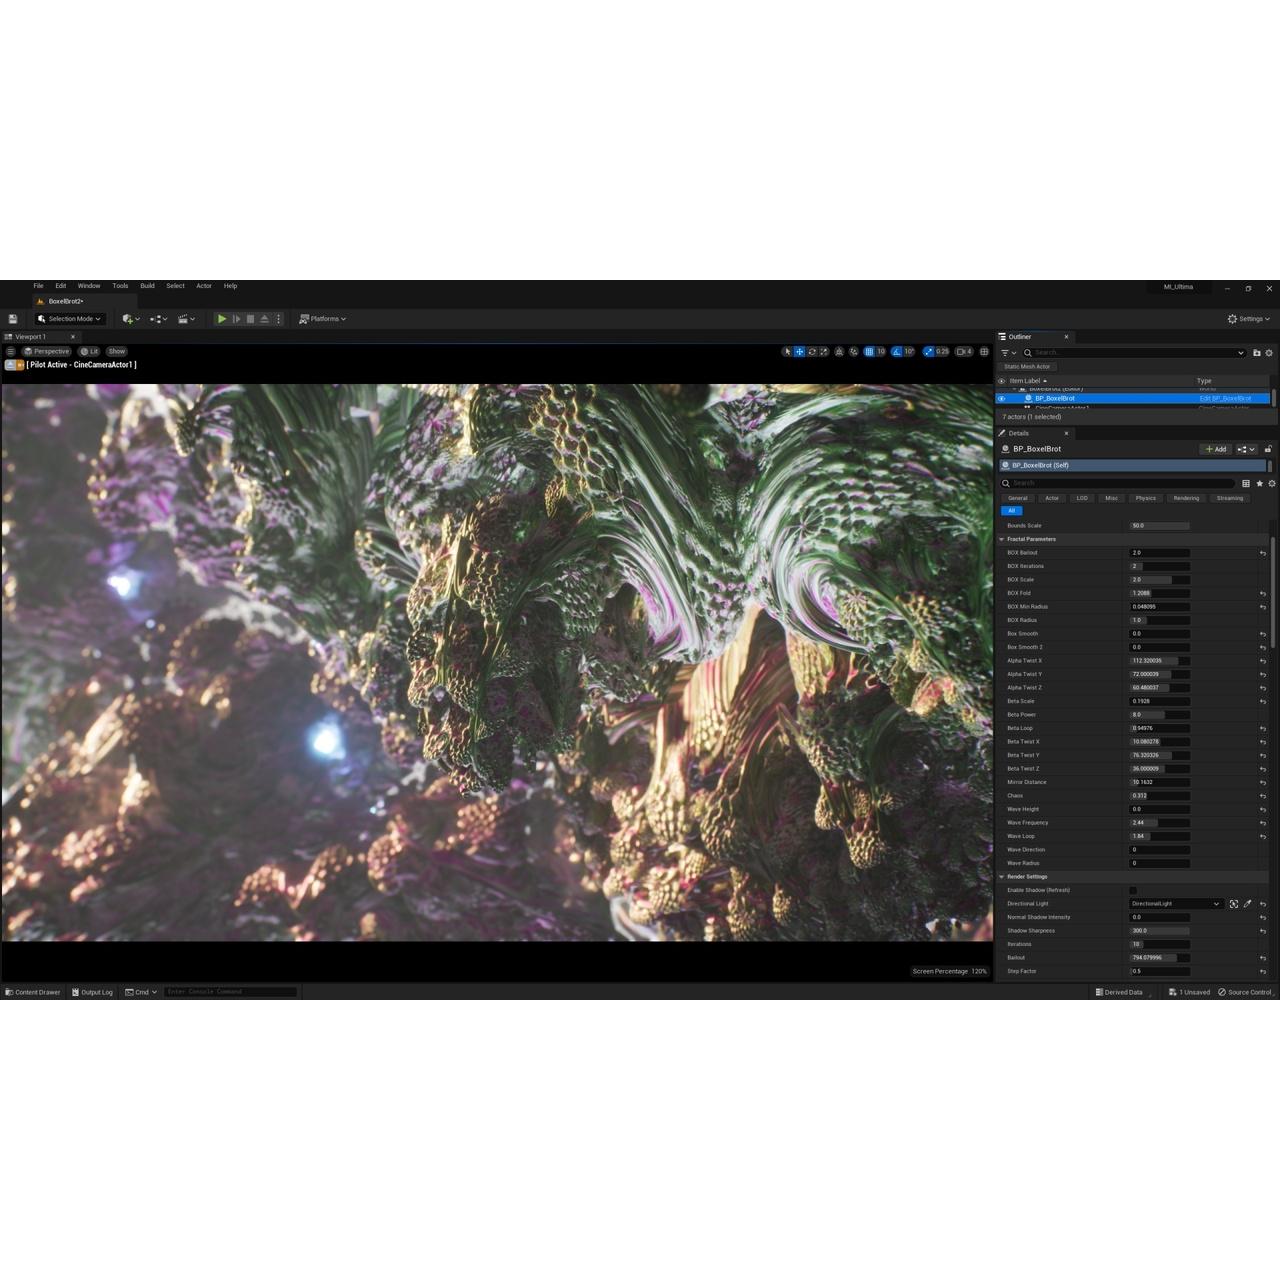Viewport: 1280px width, 1280px height.
Task: Toggle the Details panel lock icon
Action: point(1268,449)
